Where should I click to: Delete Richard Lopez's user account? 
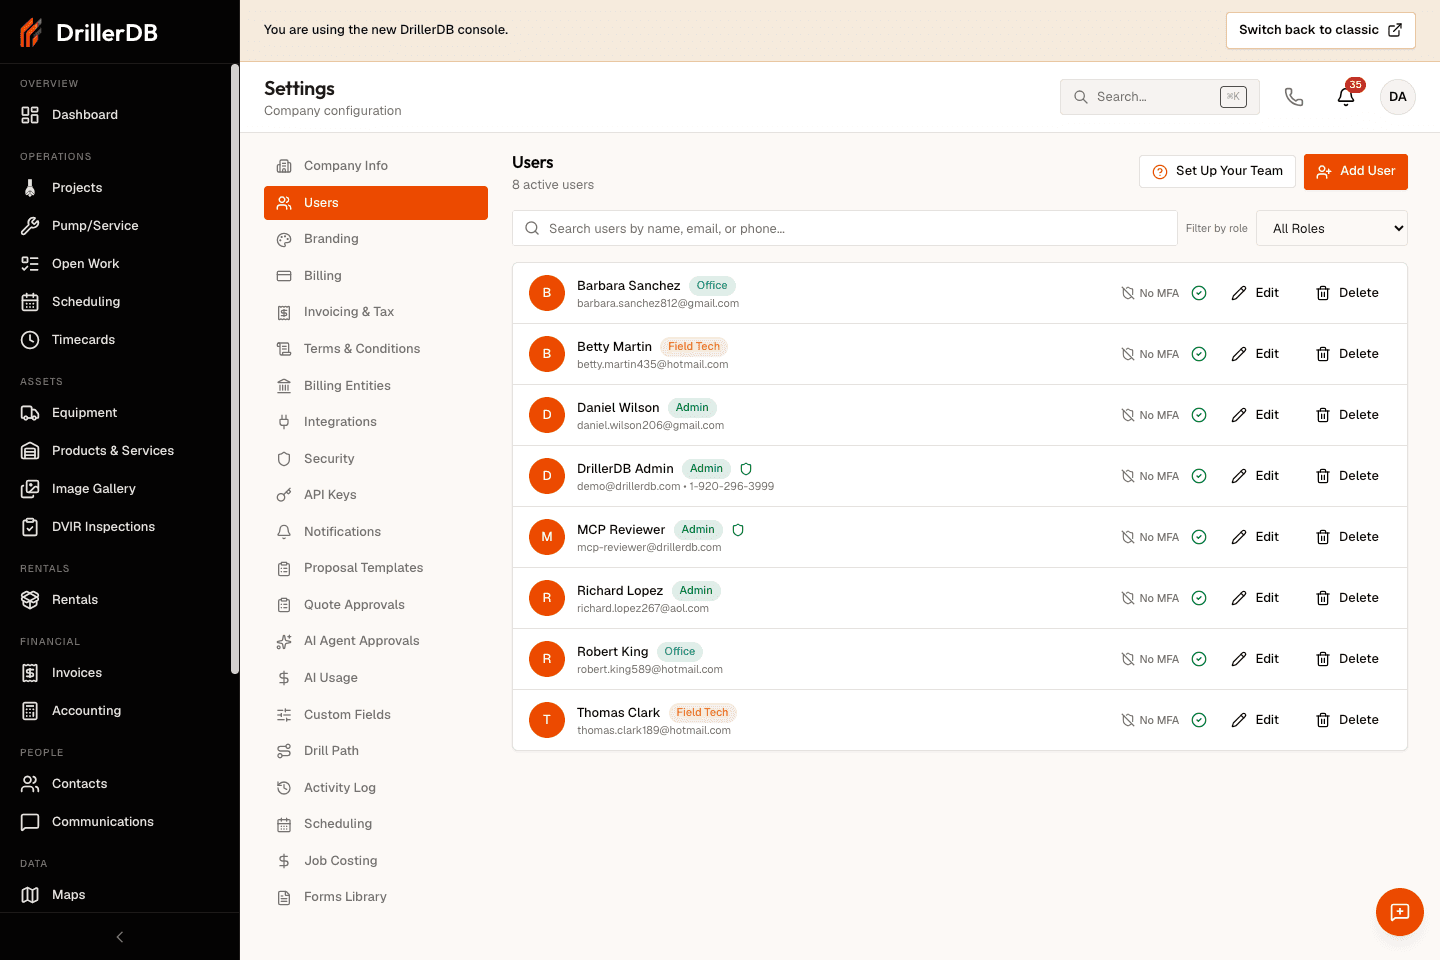(x=1347, y=598)
